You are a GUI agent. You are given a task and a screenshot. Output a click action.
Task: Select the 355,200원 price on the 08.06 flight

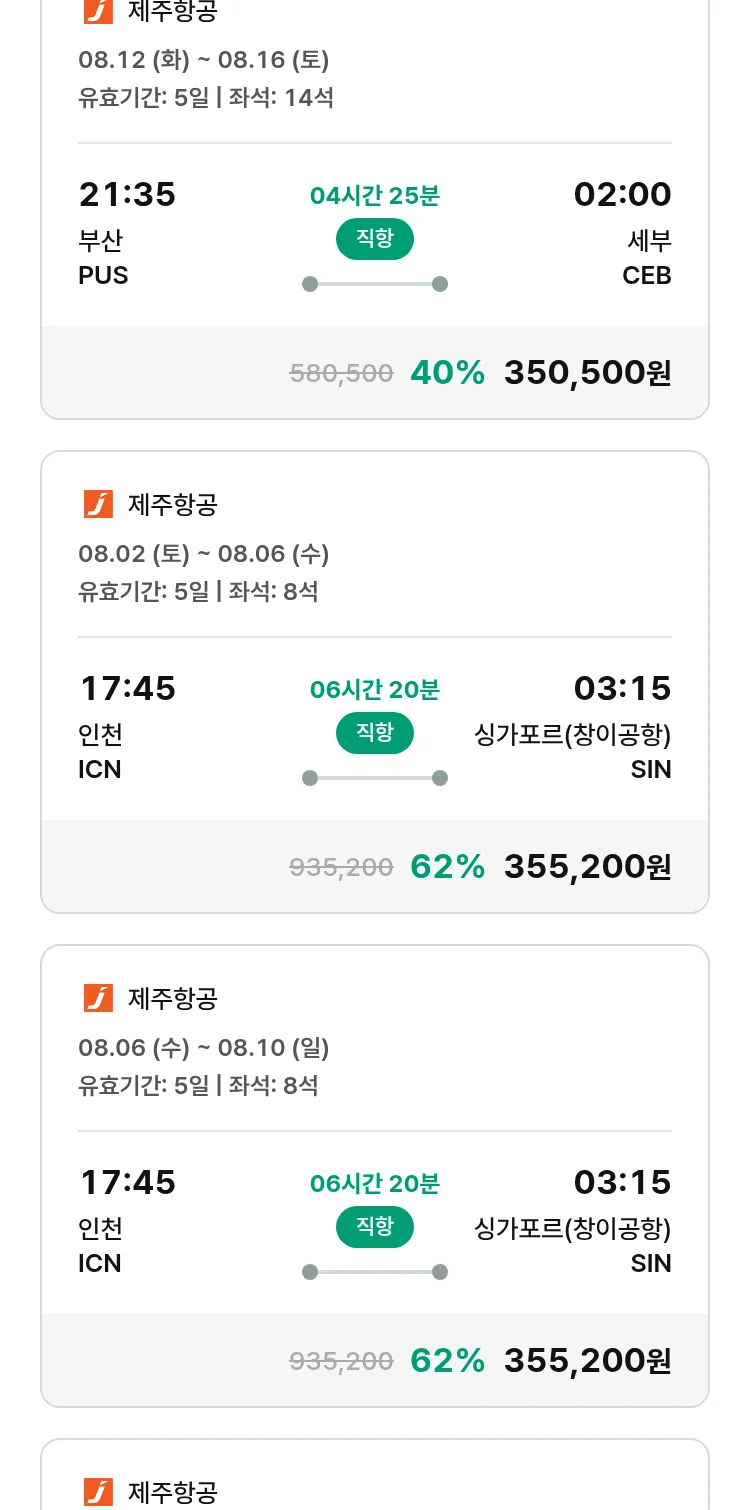click(x=587, y=1361)
